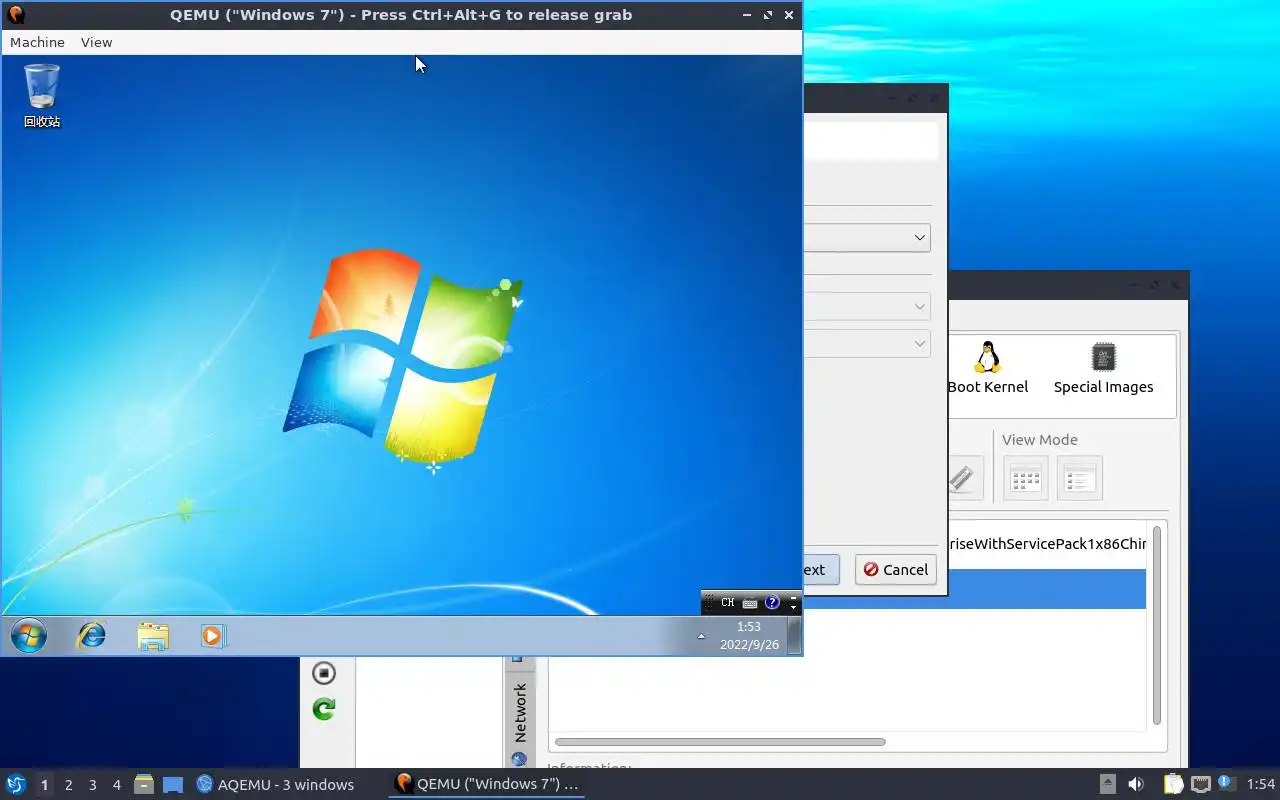Select the ServicePack1x86 image list row

(1046, 544)
